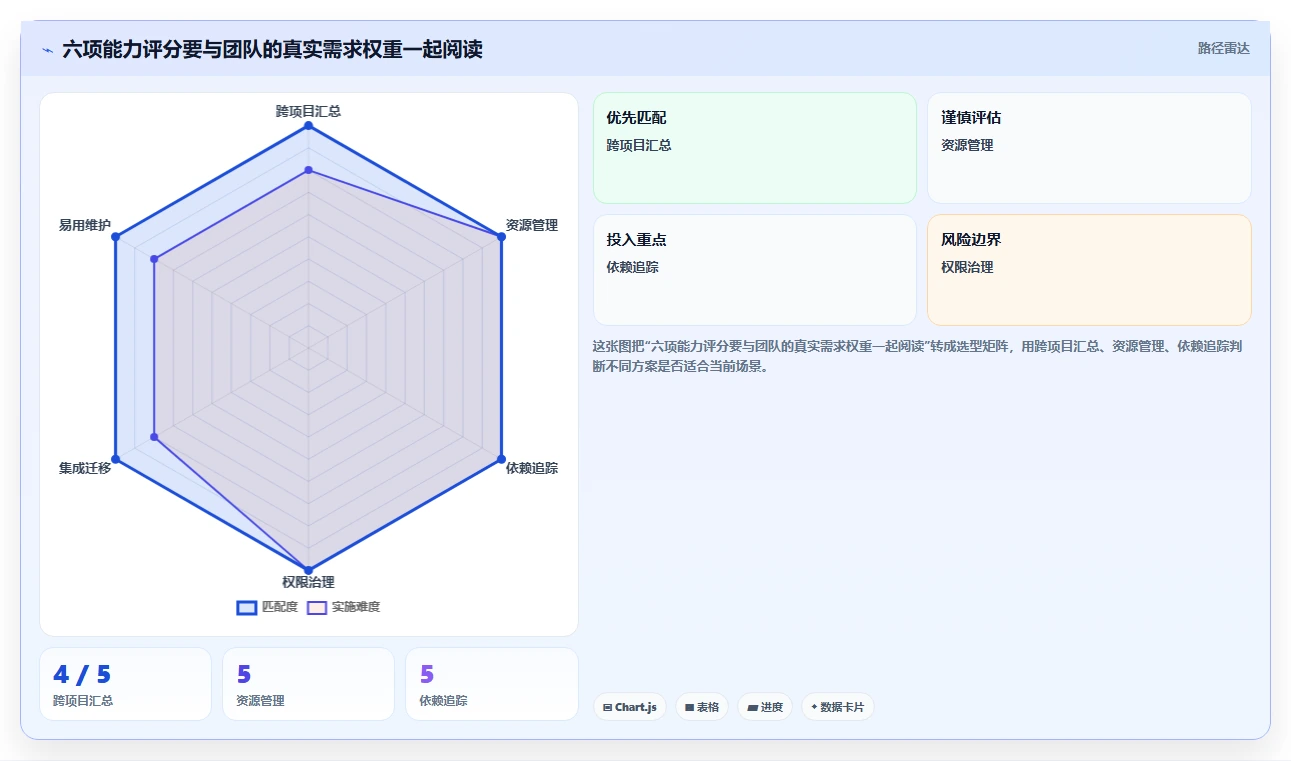Click the 跨项目汇总 text in 优先匹配 card
The height and width of the screenshot is (761, 1291).
639,145
